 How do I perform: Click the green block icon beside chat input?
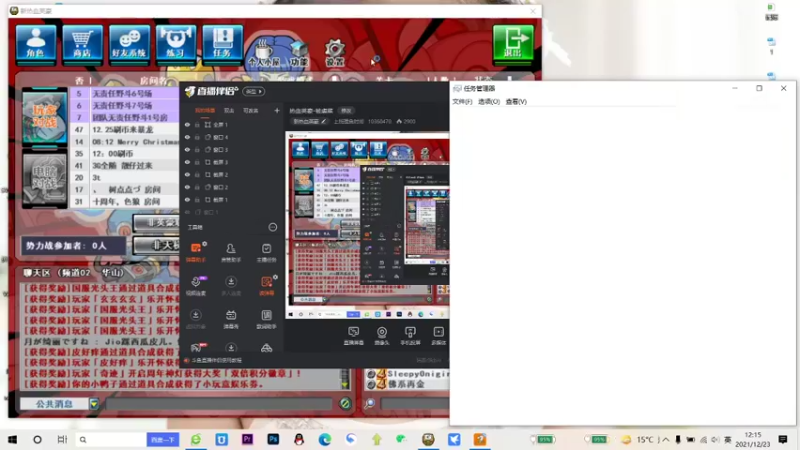click(345, 404)
